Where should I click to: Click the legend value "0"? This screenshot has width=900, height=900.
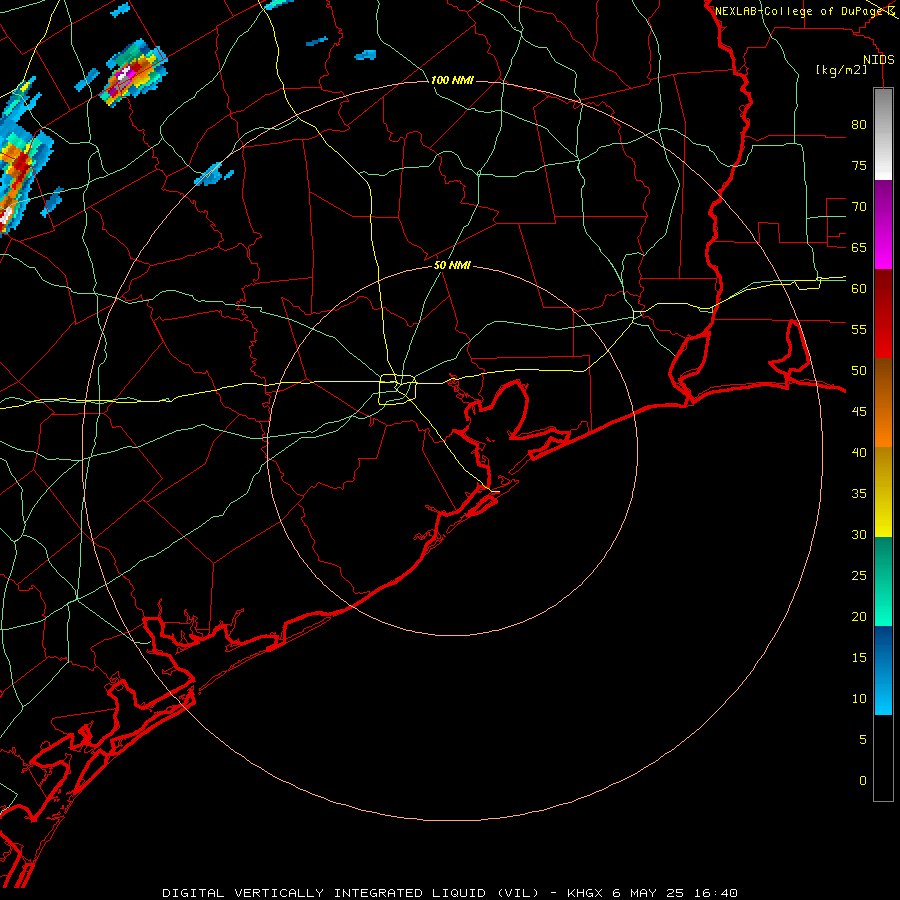tap(863, 781)
